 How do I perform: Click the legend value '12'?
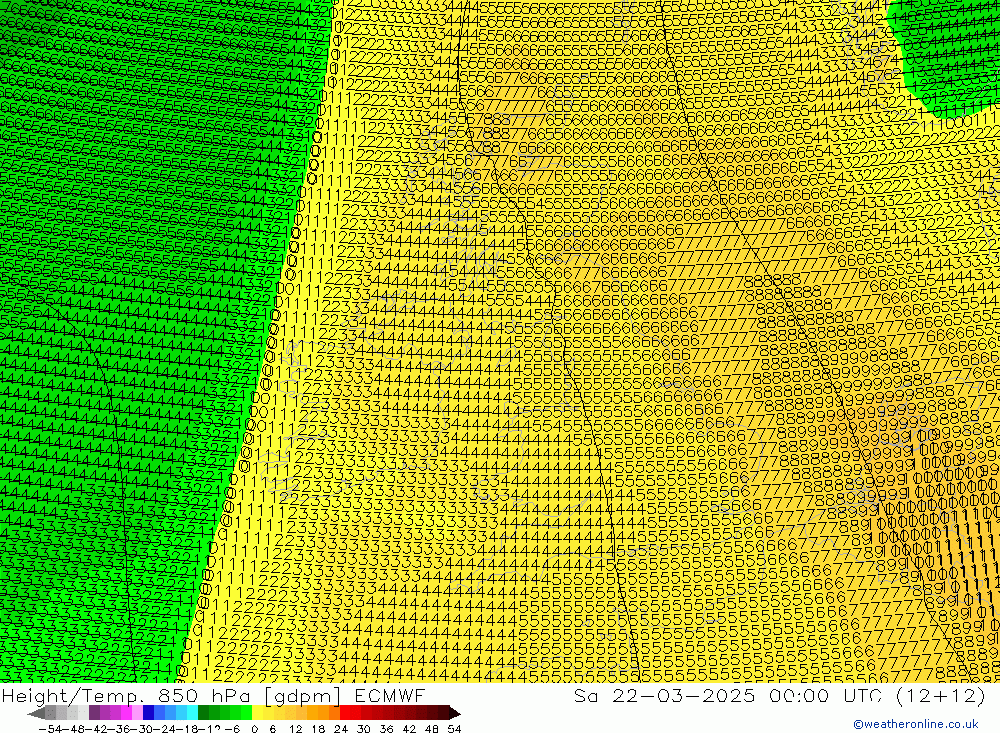click(296, 729)
